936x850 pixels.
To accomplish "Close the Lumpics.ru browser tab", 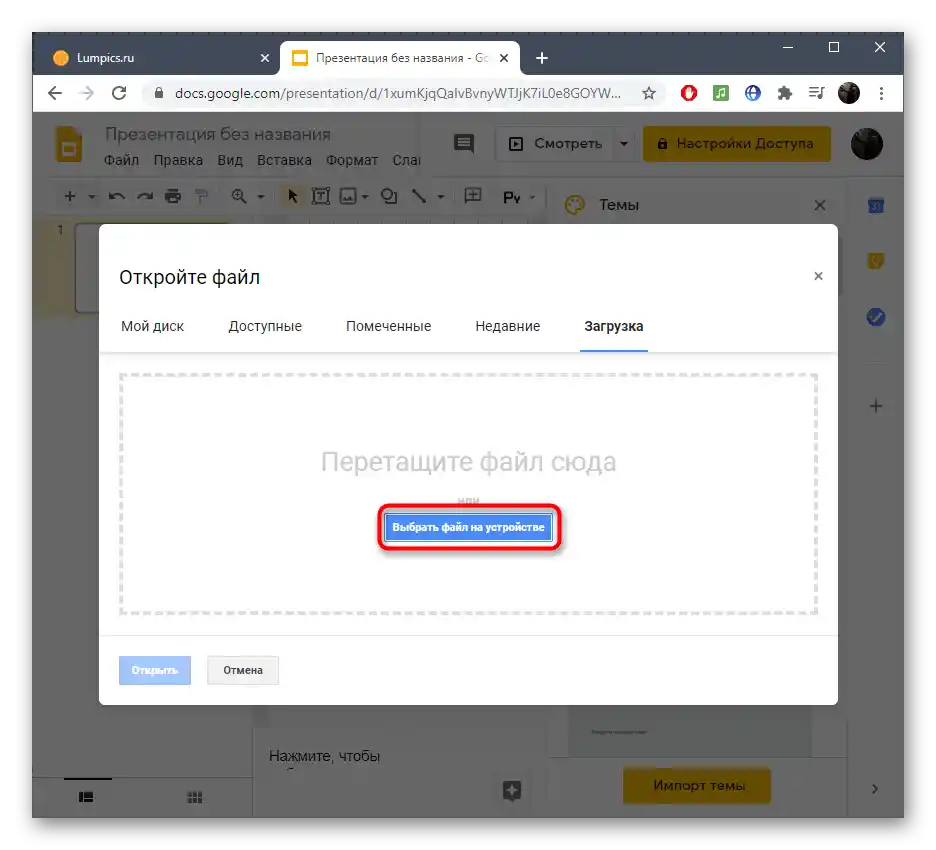I will 265,58.
